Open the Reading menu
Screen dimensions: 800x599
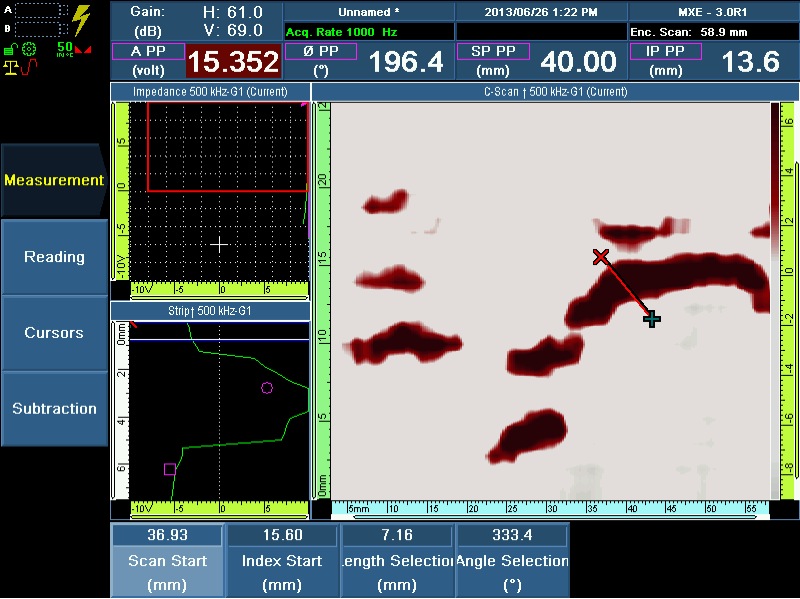[54, 257]
